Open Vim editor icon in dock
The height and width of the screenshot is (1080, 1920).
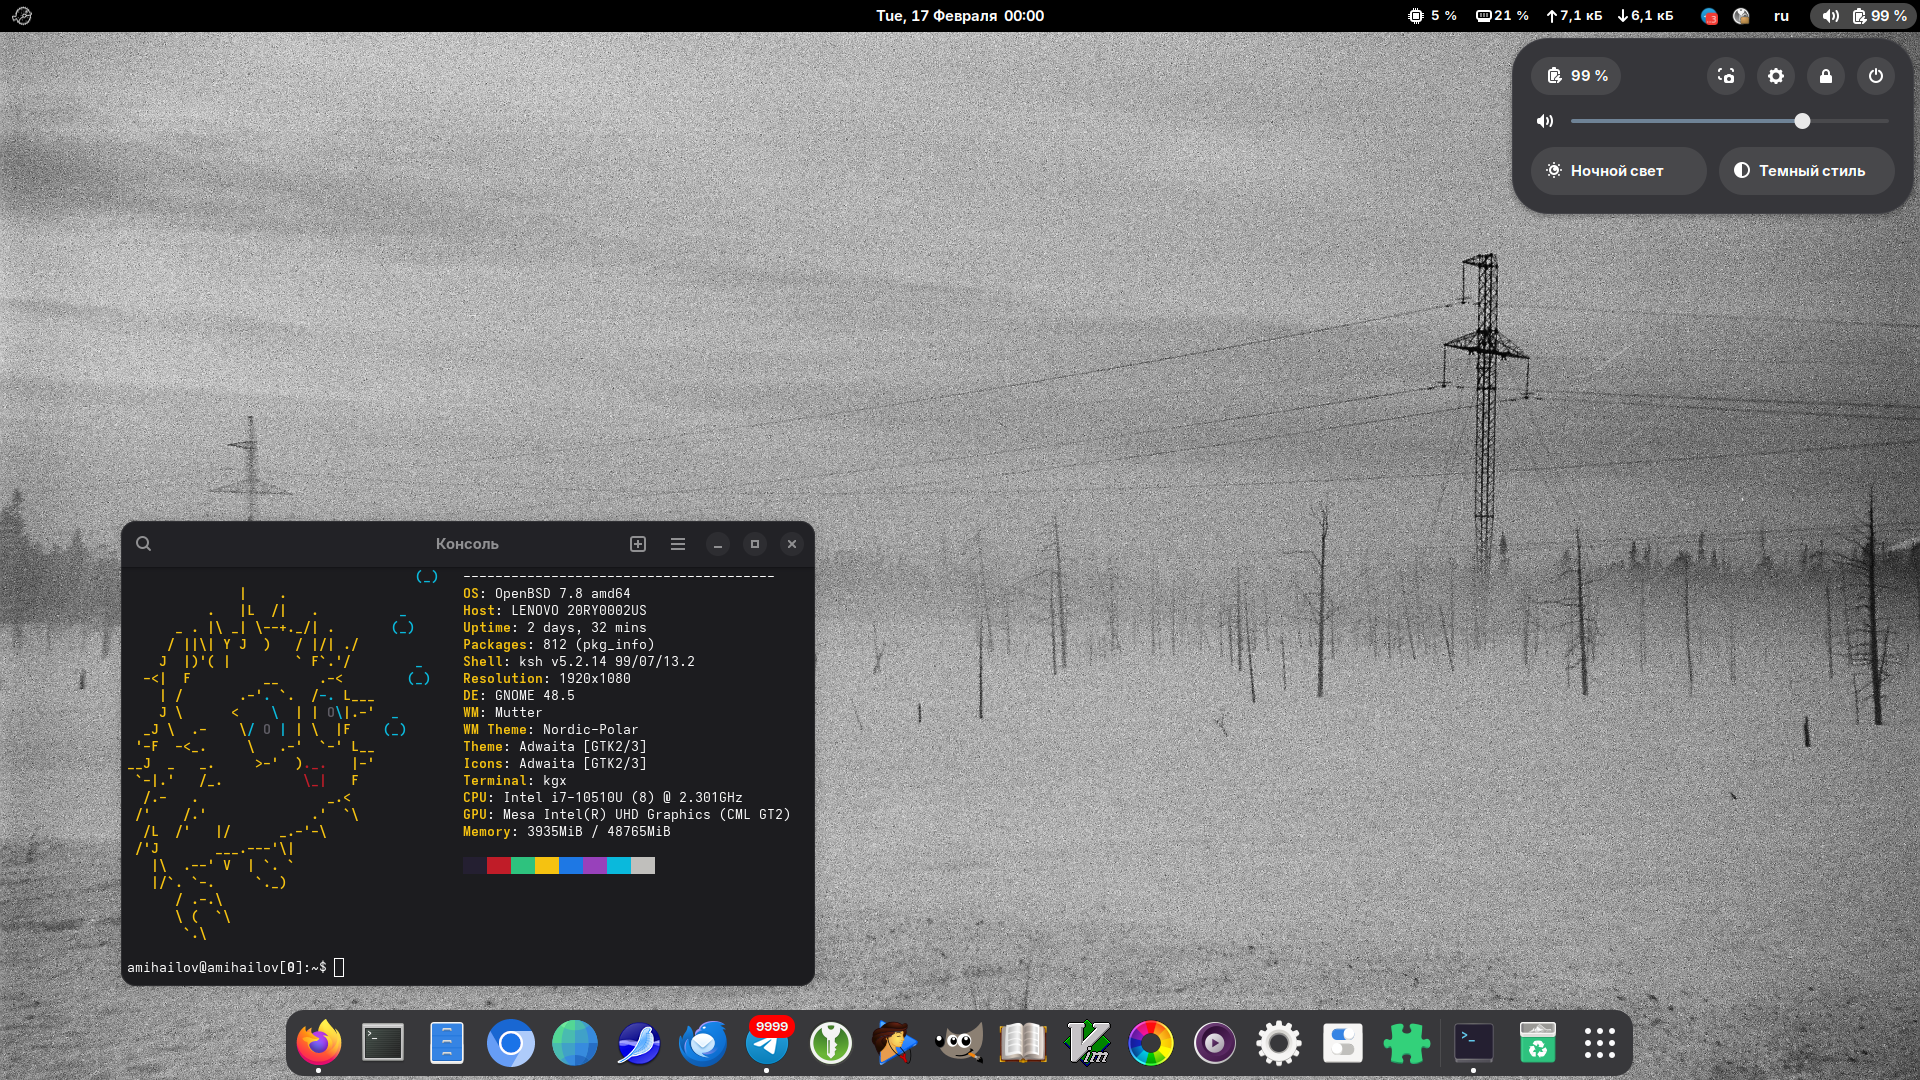point(1087,1043)
